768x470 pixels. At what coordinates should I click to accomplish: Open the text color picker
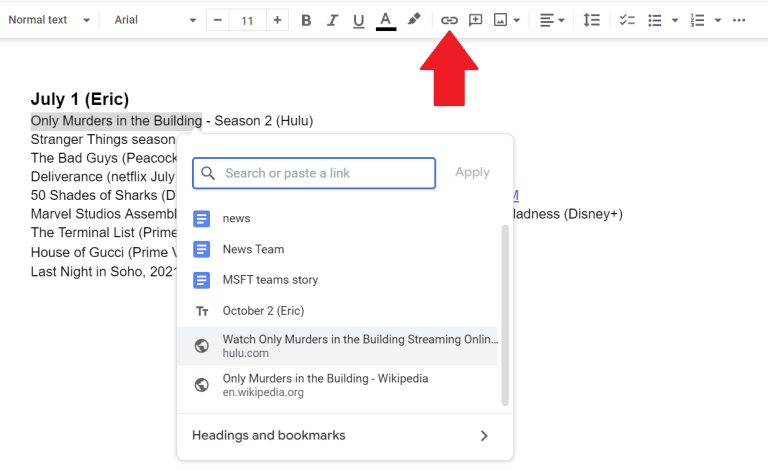[386, 20]
